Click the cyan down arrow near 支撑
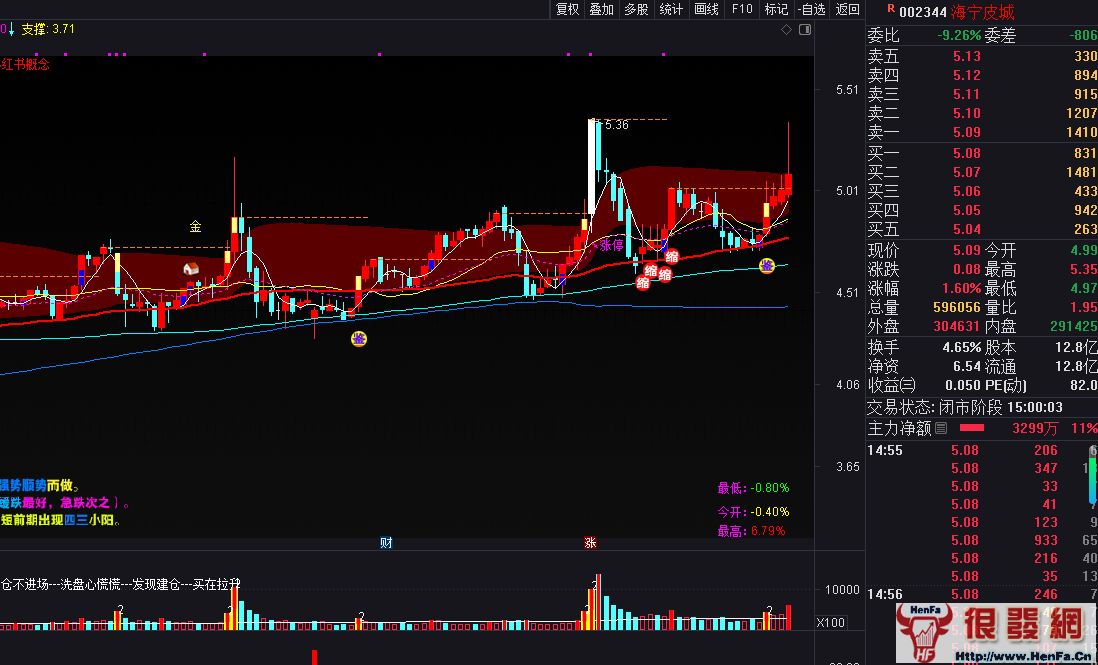 click(x=12, y=29)
